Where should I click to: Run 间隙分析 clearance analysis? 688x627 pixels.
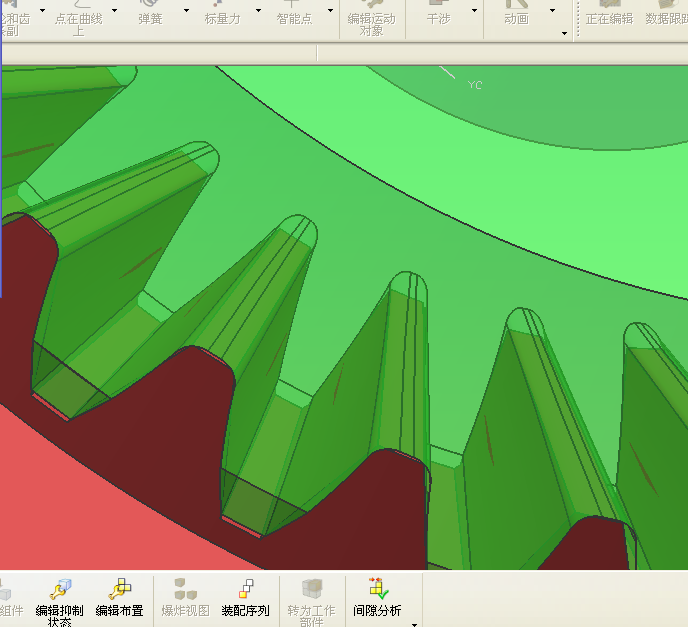click(377, 598)
